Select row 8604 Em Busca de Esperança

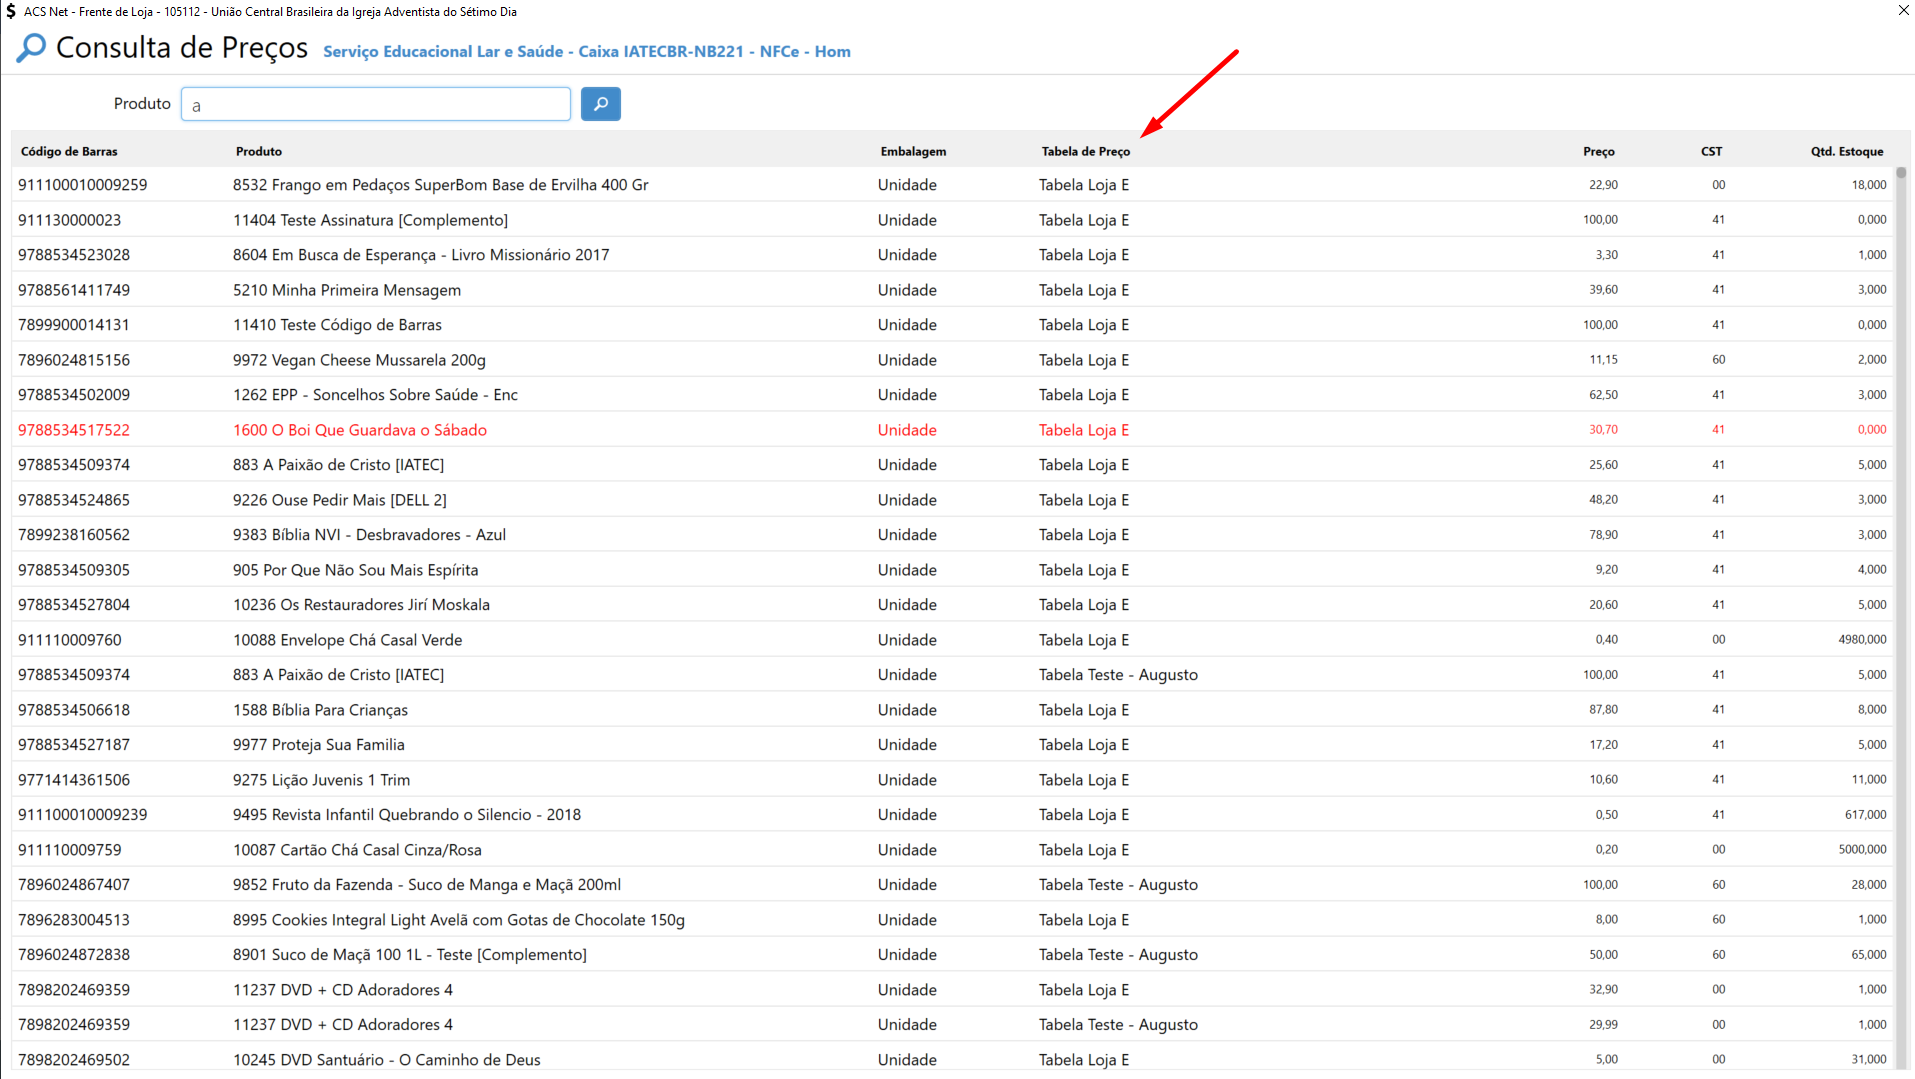[x=953, y=255]
